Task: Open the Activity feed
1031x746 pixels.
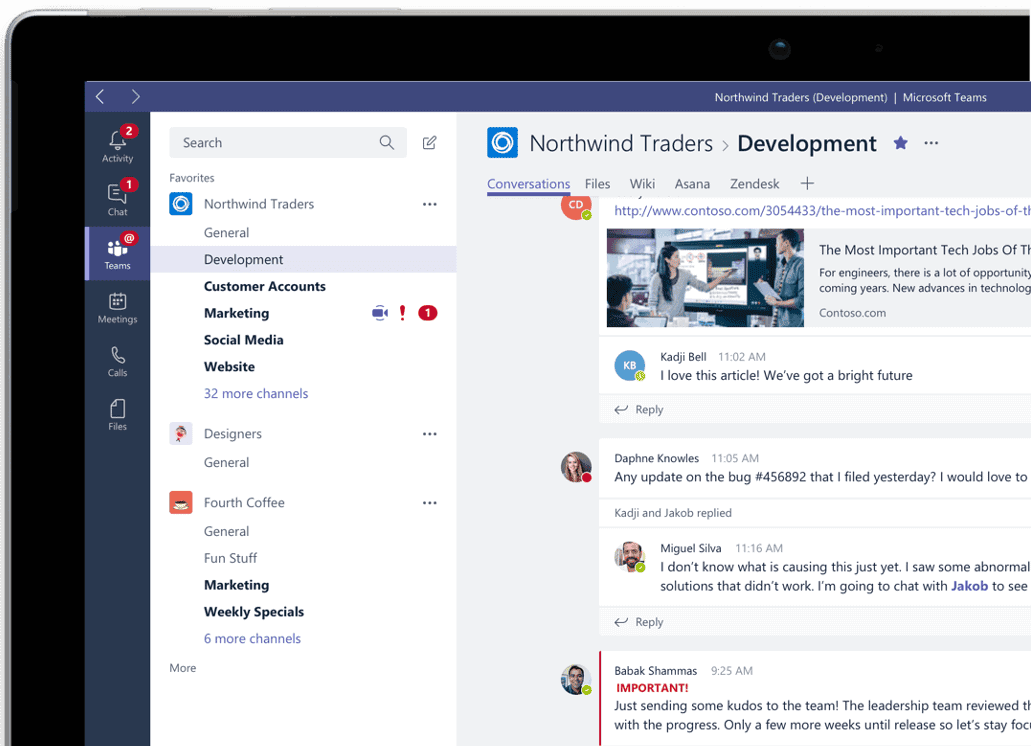Action: click(118, 145)
